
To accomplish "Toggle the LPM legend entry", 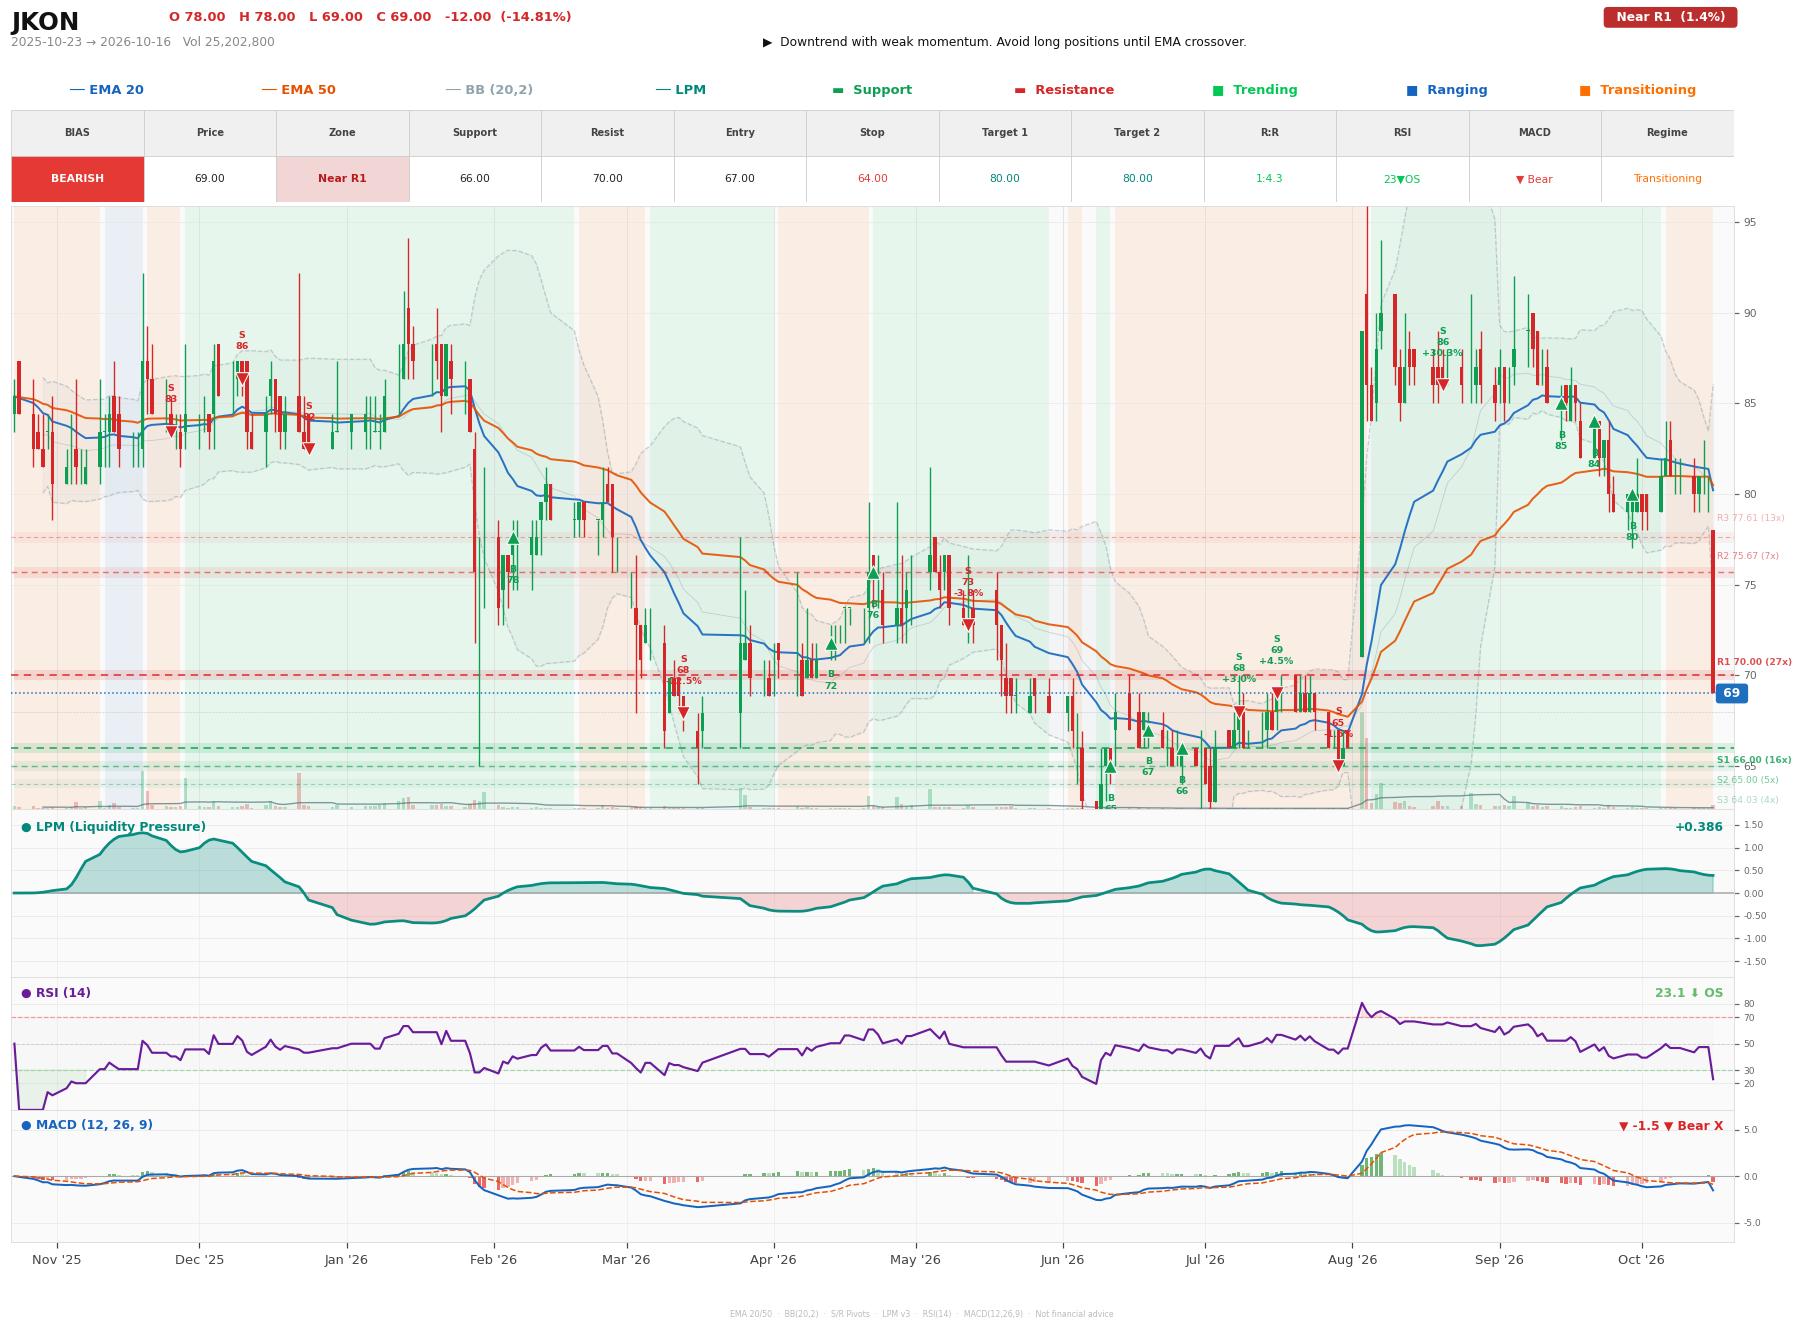I will [681, 90].
